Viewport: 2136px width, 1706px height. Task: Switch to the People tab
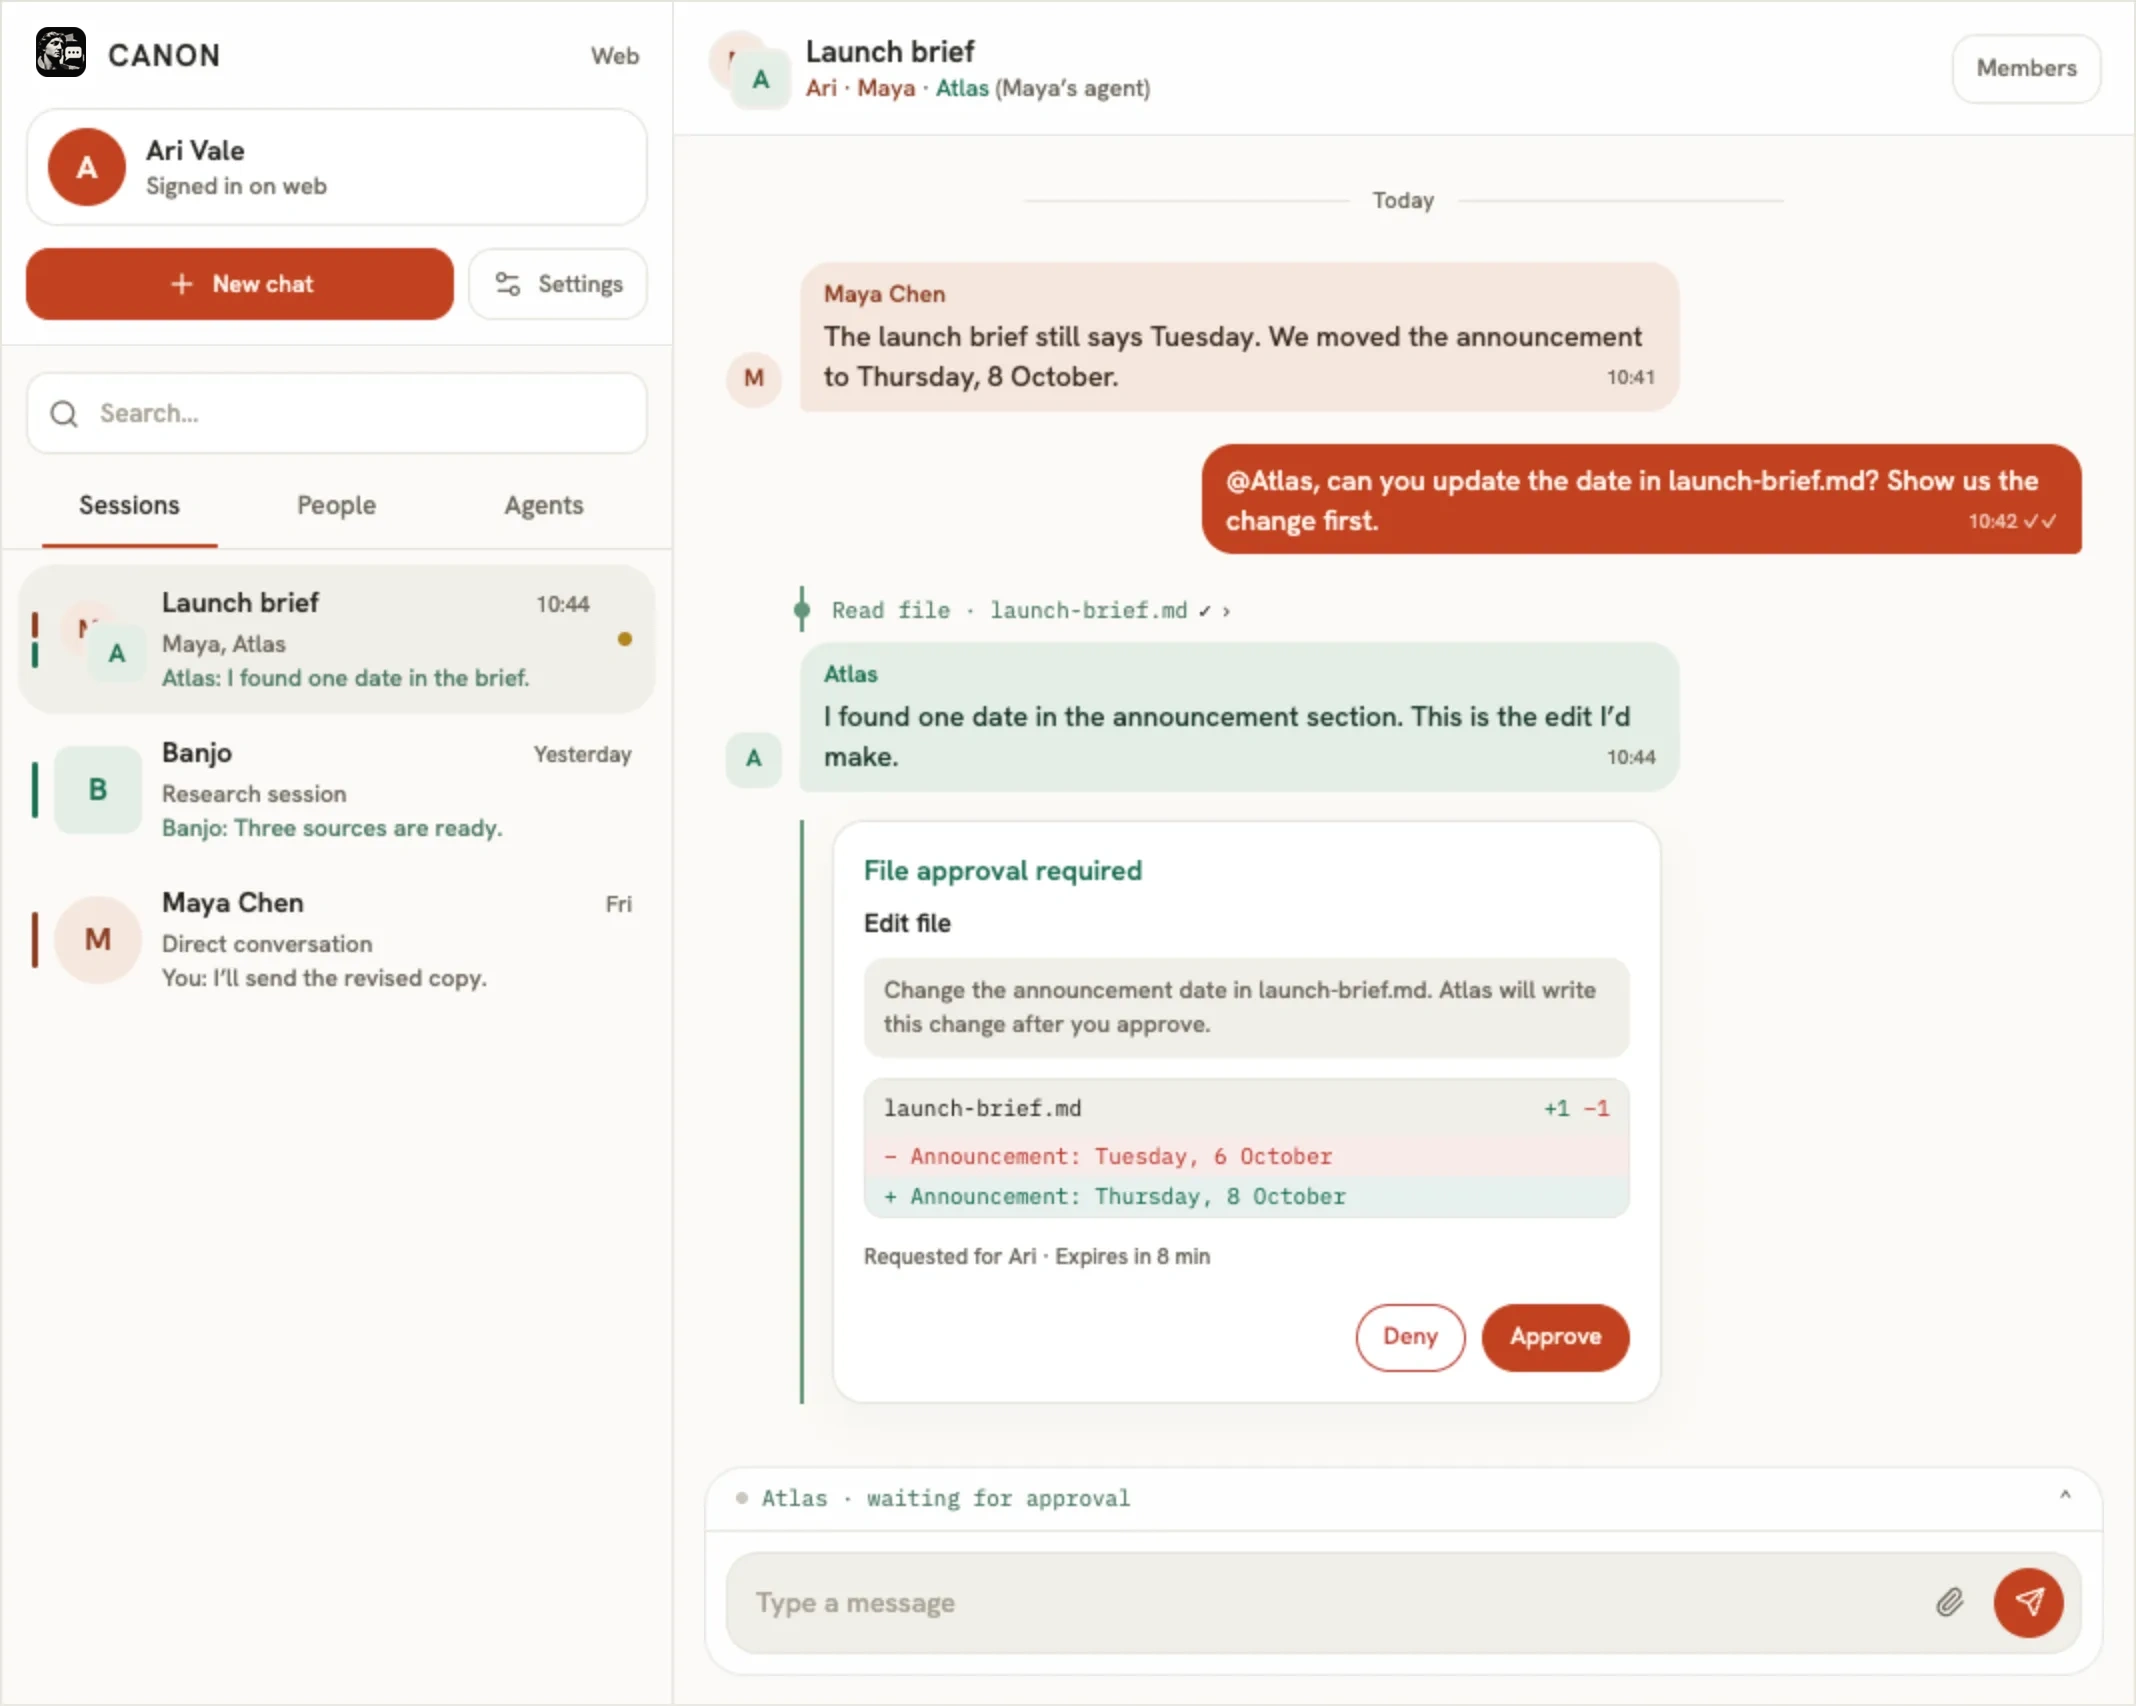pos(336,505)
